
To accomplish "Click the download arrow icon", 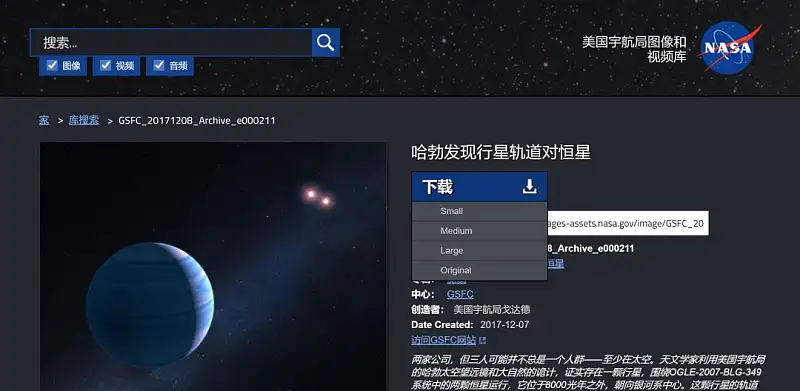I will click(x=530, y=187).
